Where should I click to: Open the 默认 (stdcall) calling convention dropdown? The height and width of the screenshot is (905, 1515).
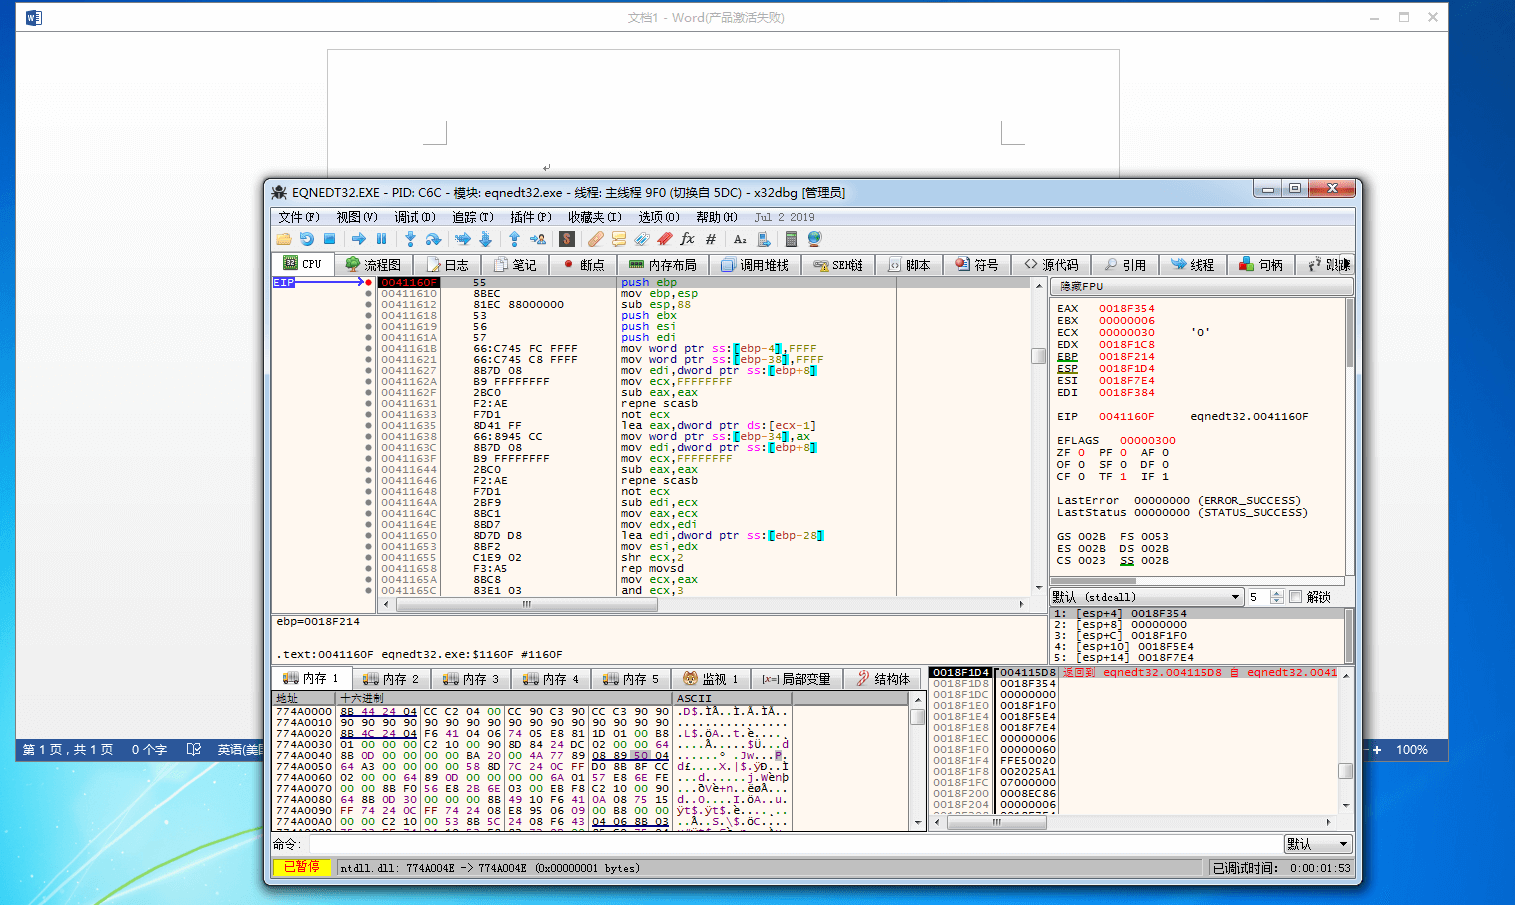(1146, 597)
